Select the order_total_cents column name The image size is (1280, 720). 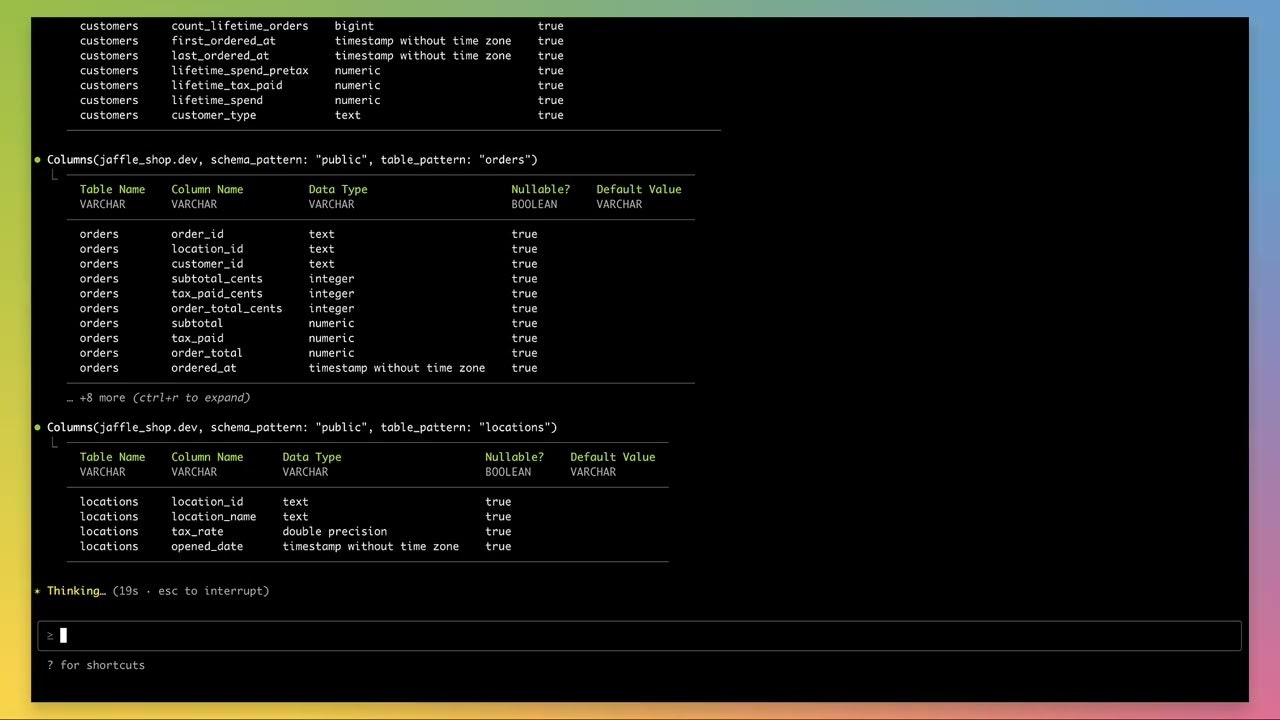226,309
